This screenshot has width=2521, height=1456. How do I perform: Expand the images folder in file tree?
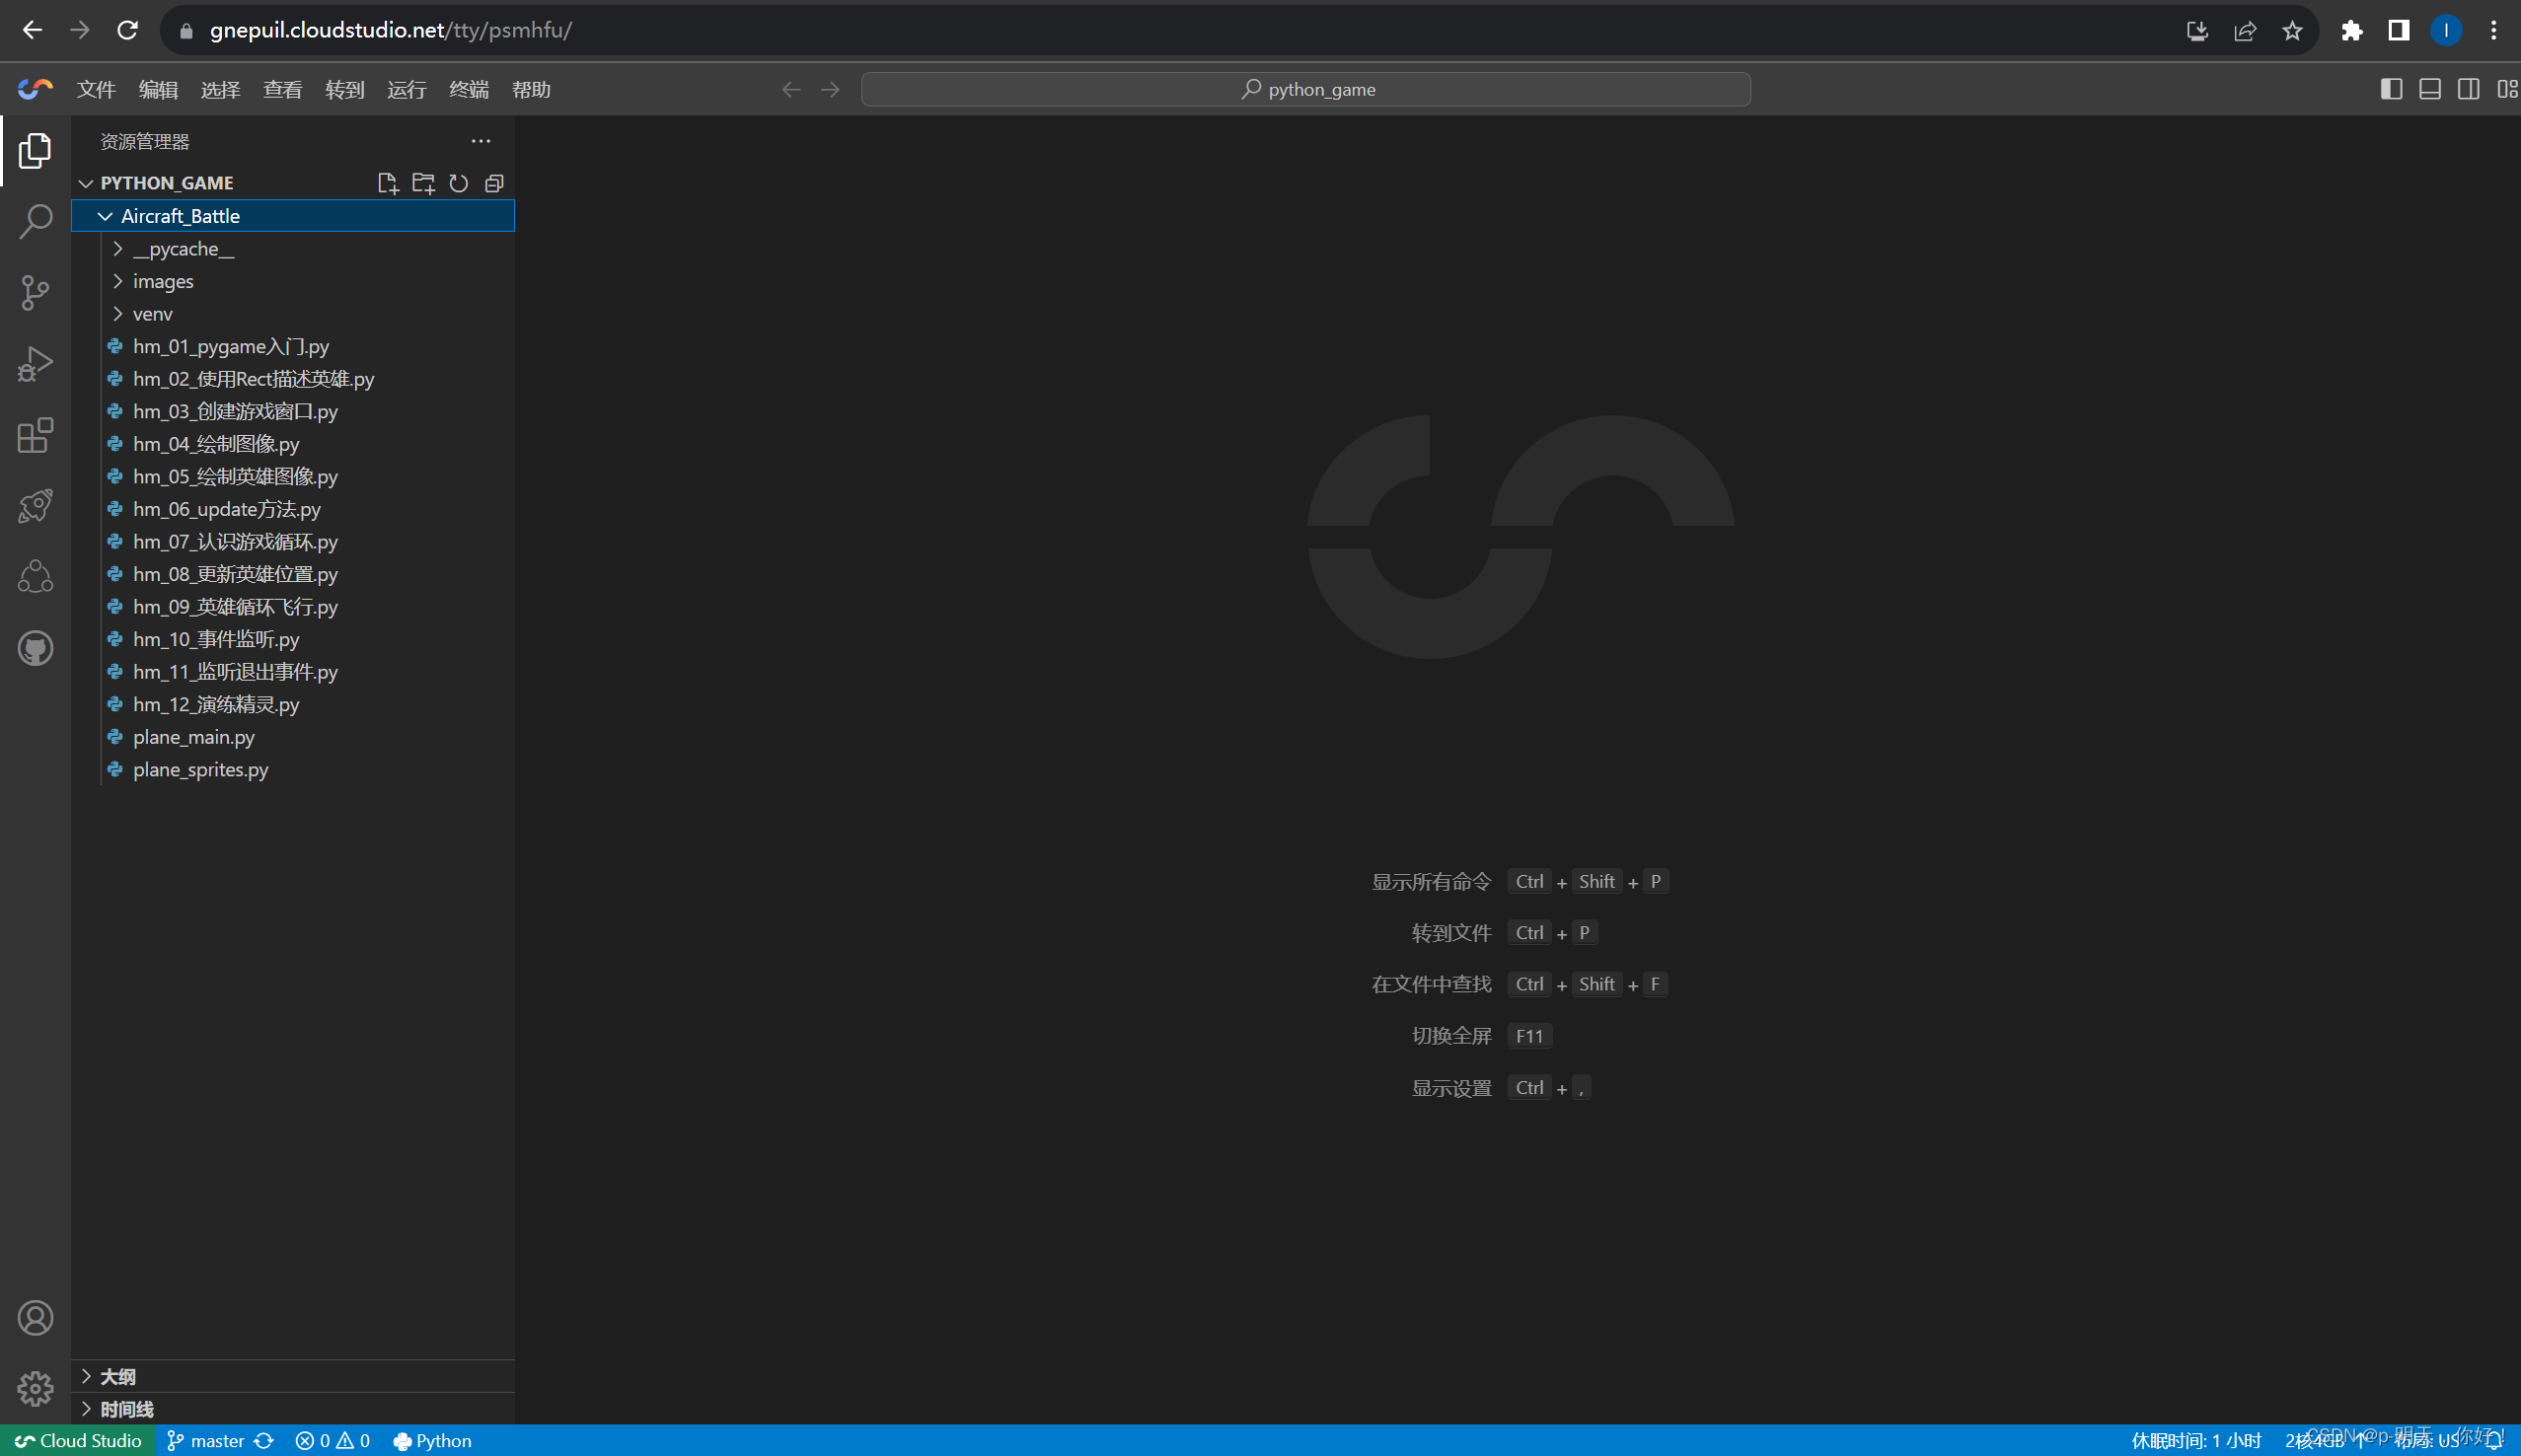tap(163, 281)
